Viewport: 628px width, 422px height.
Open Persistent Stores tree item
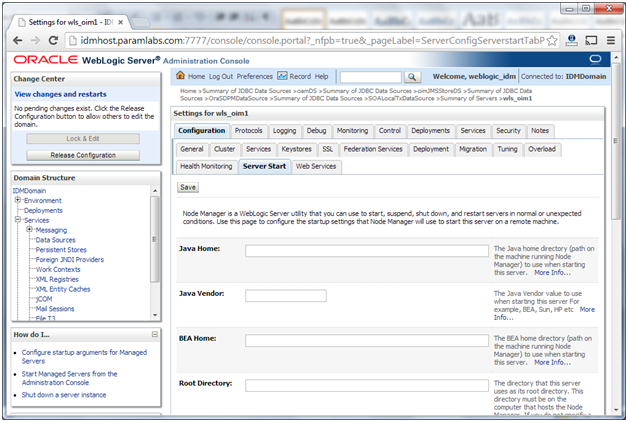(x=61, y=250)
